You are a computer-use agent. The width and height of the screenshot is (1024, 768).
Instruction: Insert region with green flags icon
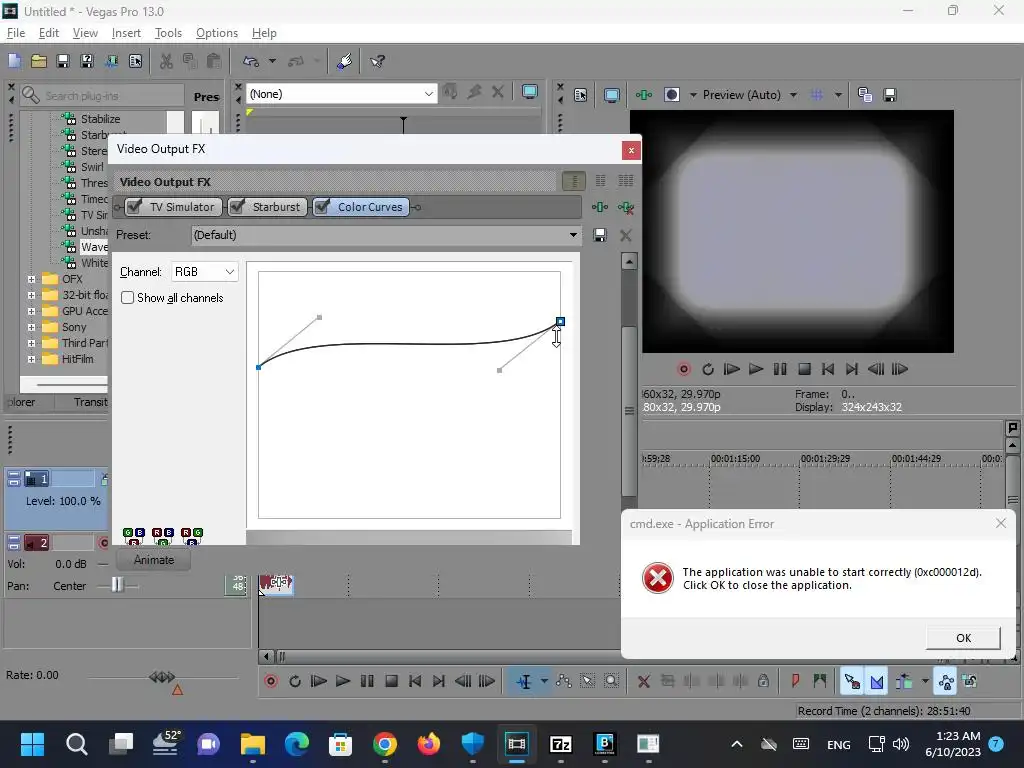pos(820,681)
